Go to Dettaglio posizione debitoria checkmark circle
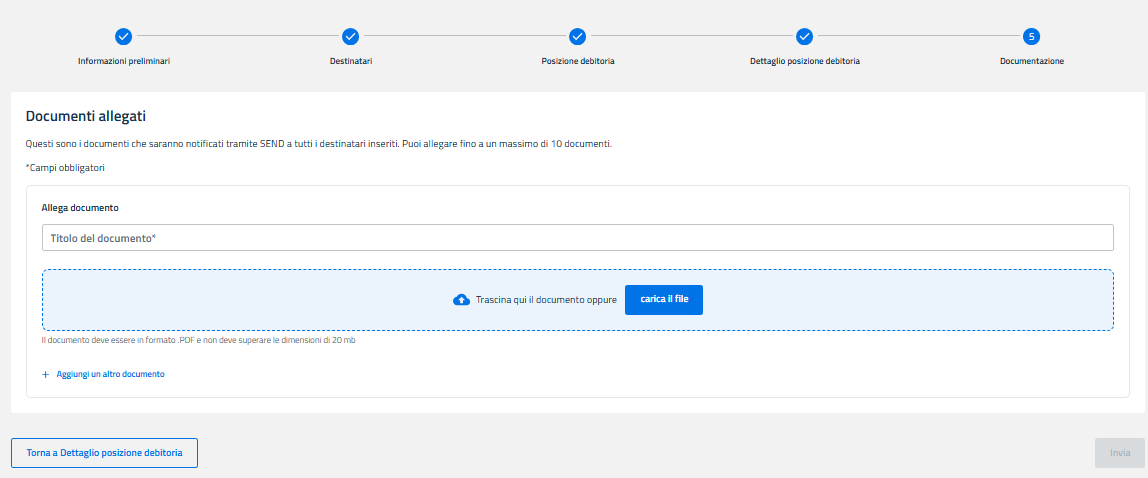1148x478 pixels. [804, 36]
